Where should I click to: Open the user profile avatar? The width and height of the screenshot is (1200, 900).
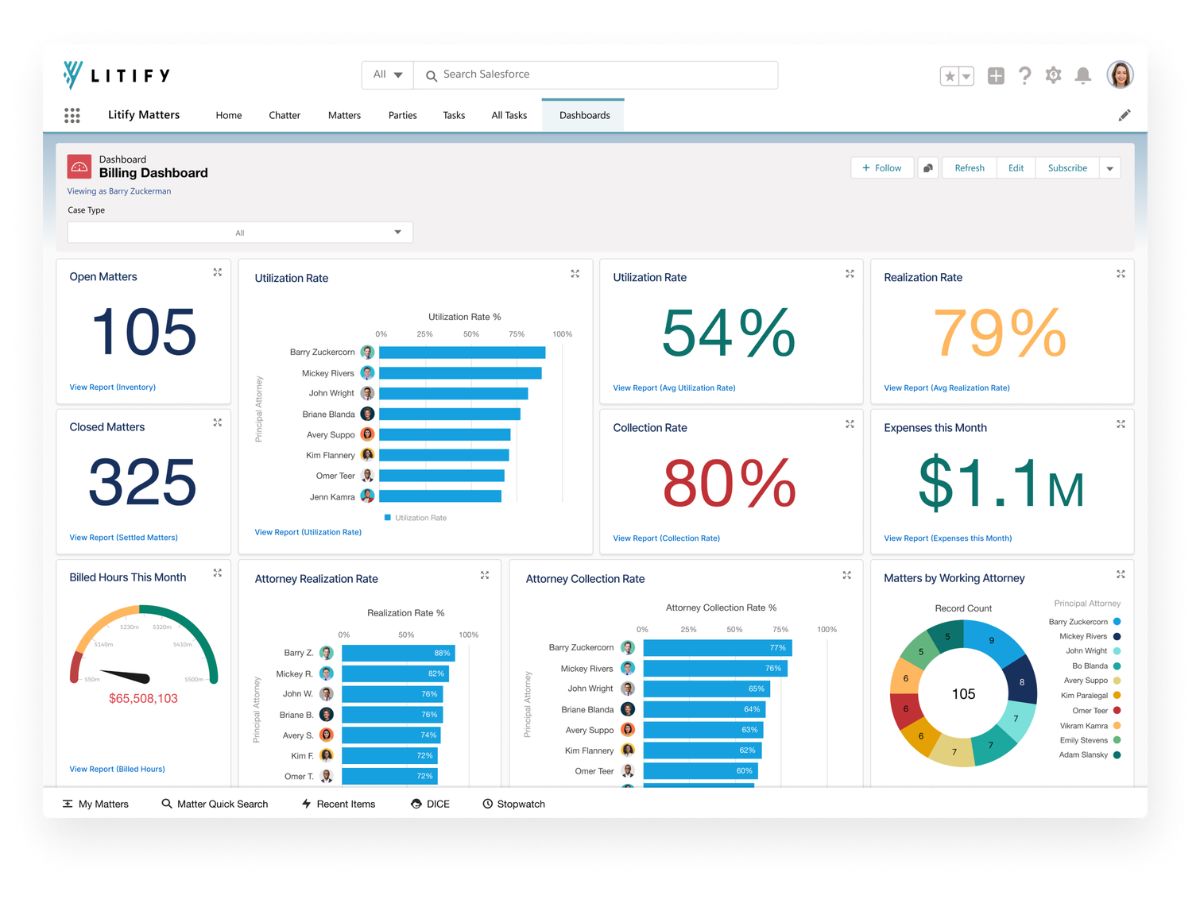pyautogui.click(x=1120, y=75)
